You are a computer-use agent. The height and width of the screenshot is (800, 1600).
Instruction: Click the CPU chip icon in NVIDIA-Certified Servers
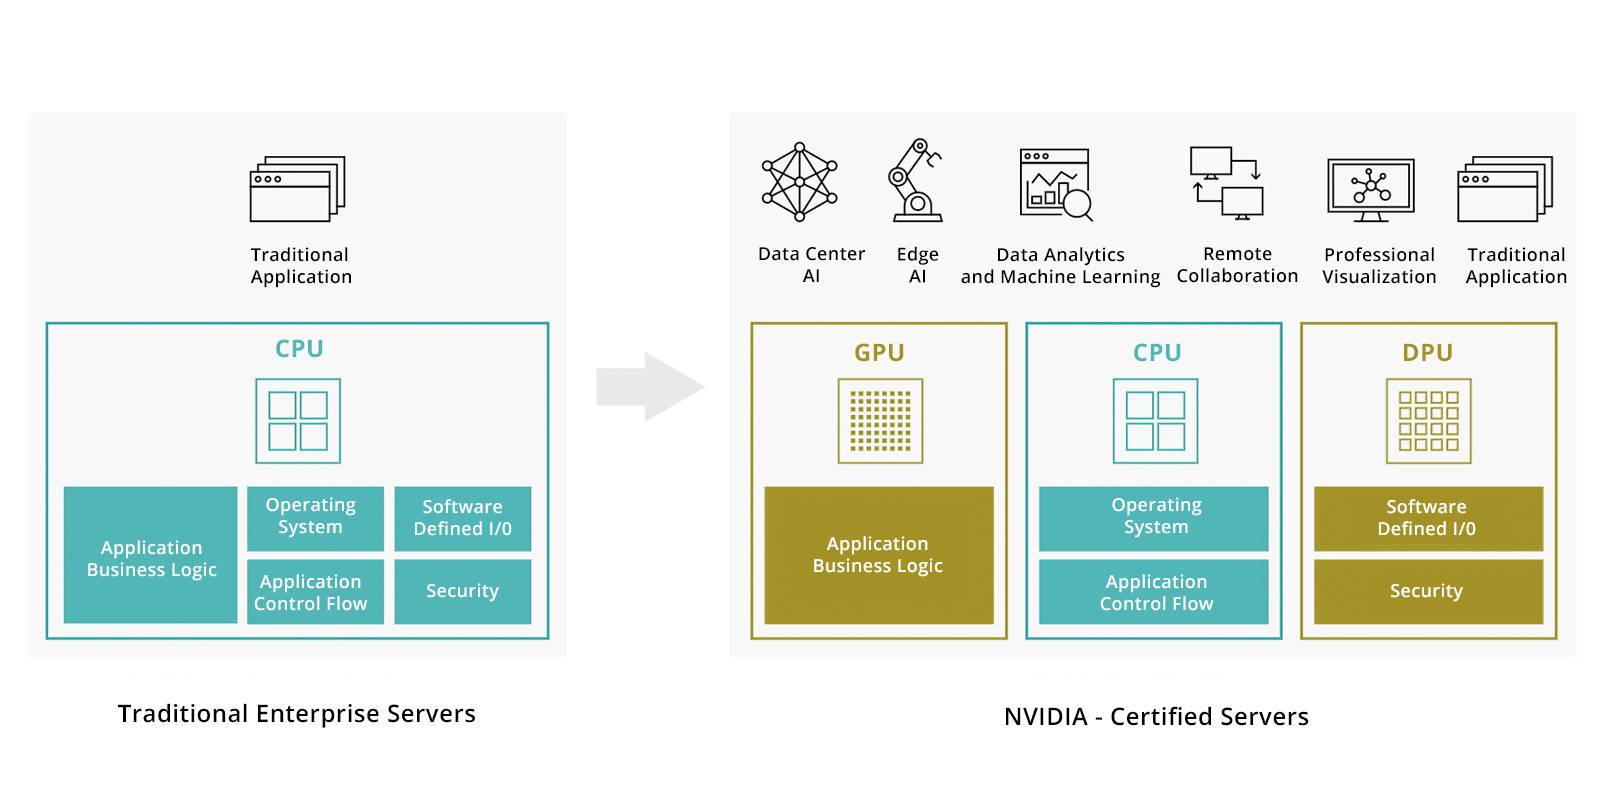point(1156,421)
